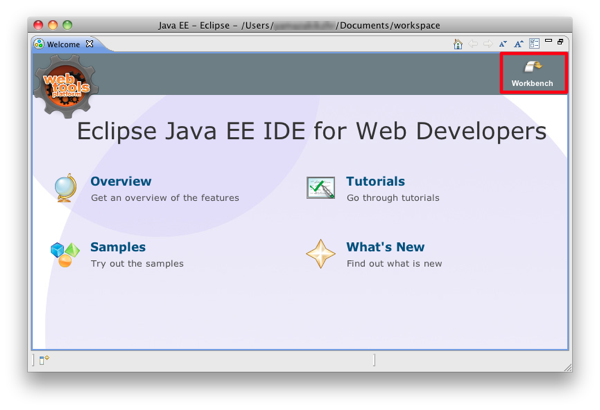Screen dimensions: 600x410
Task: Click the Workbench label
Action: [x=532, y=83]
